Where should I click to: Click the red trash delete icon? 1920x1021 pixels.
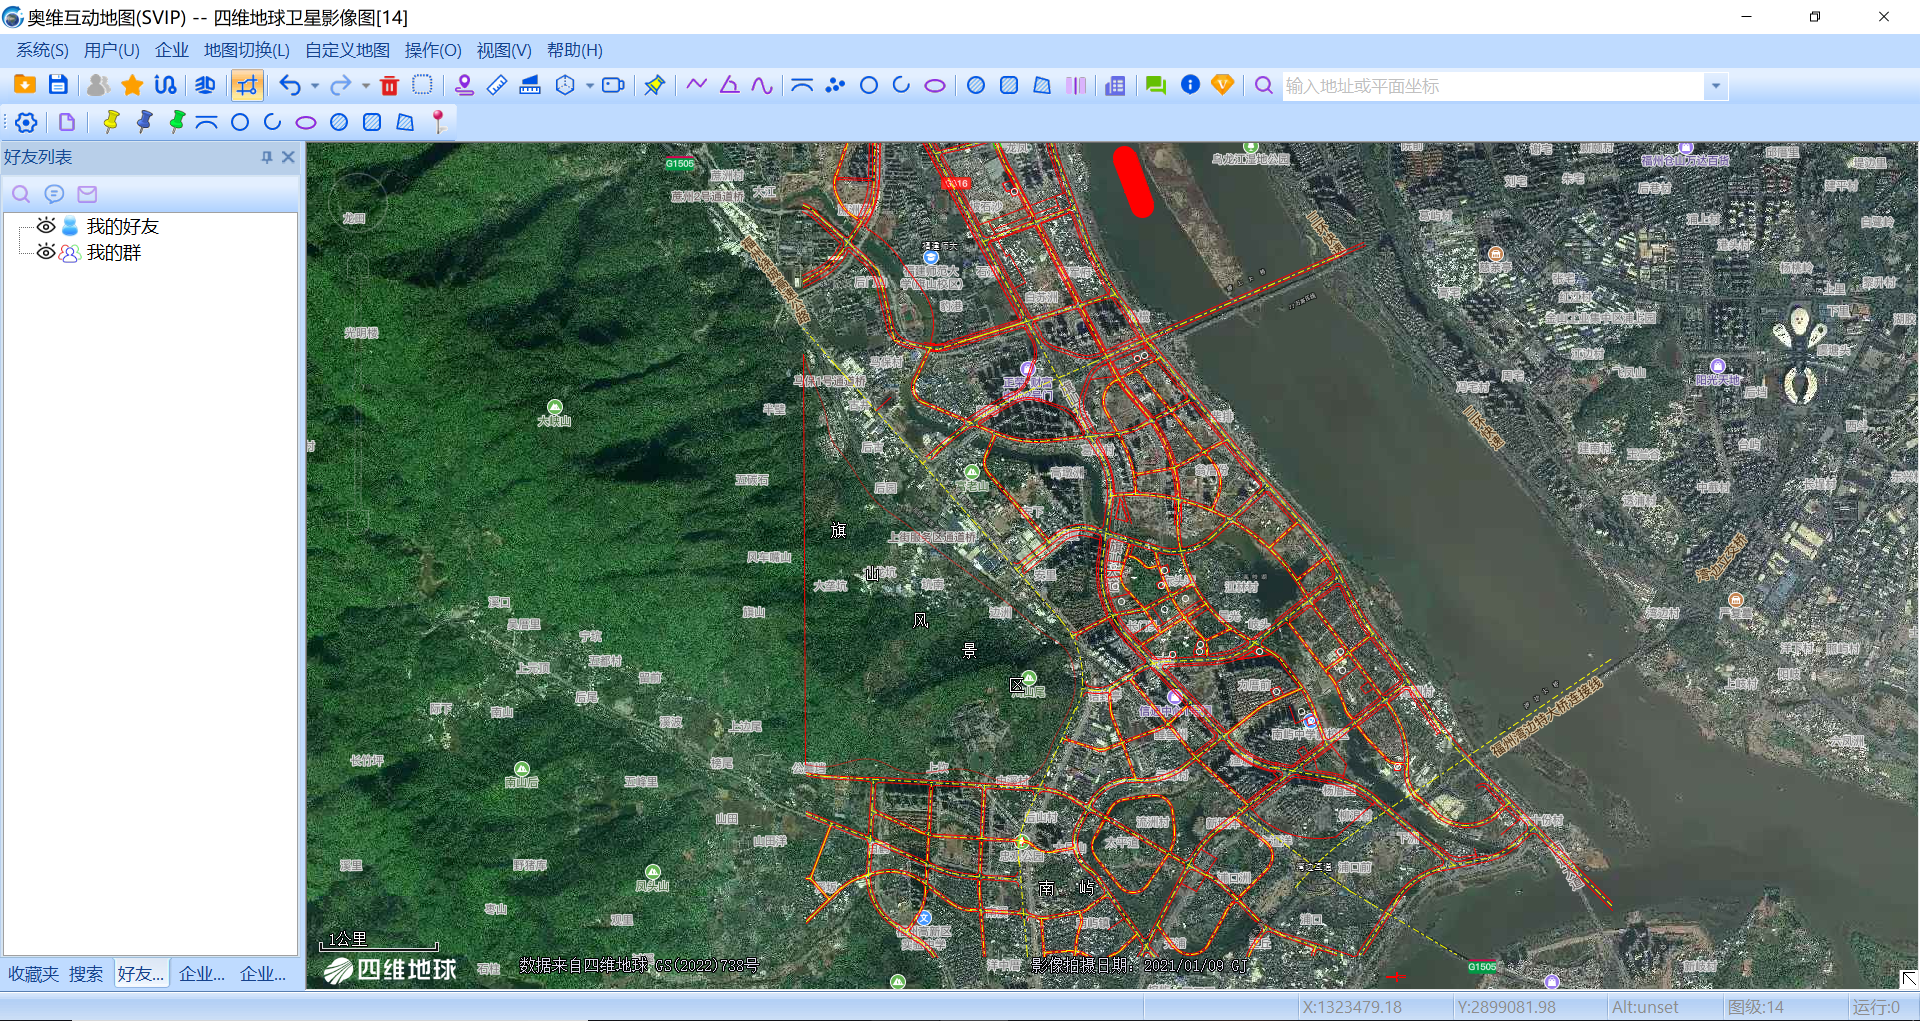390,85
